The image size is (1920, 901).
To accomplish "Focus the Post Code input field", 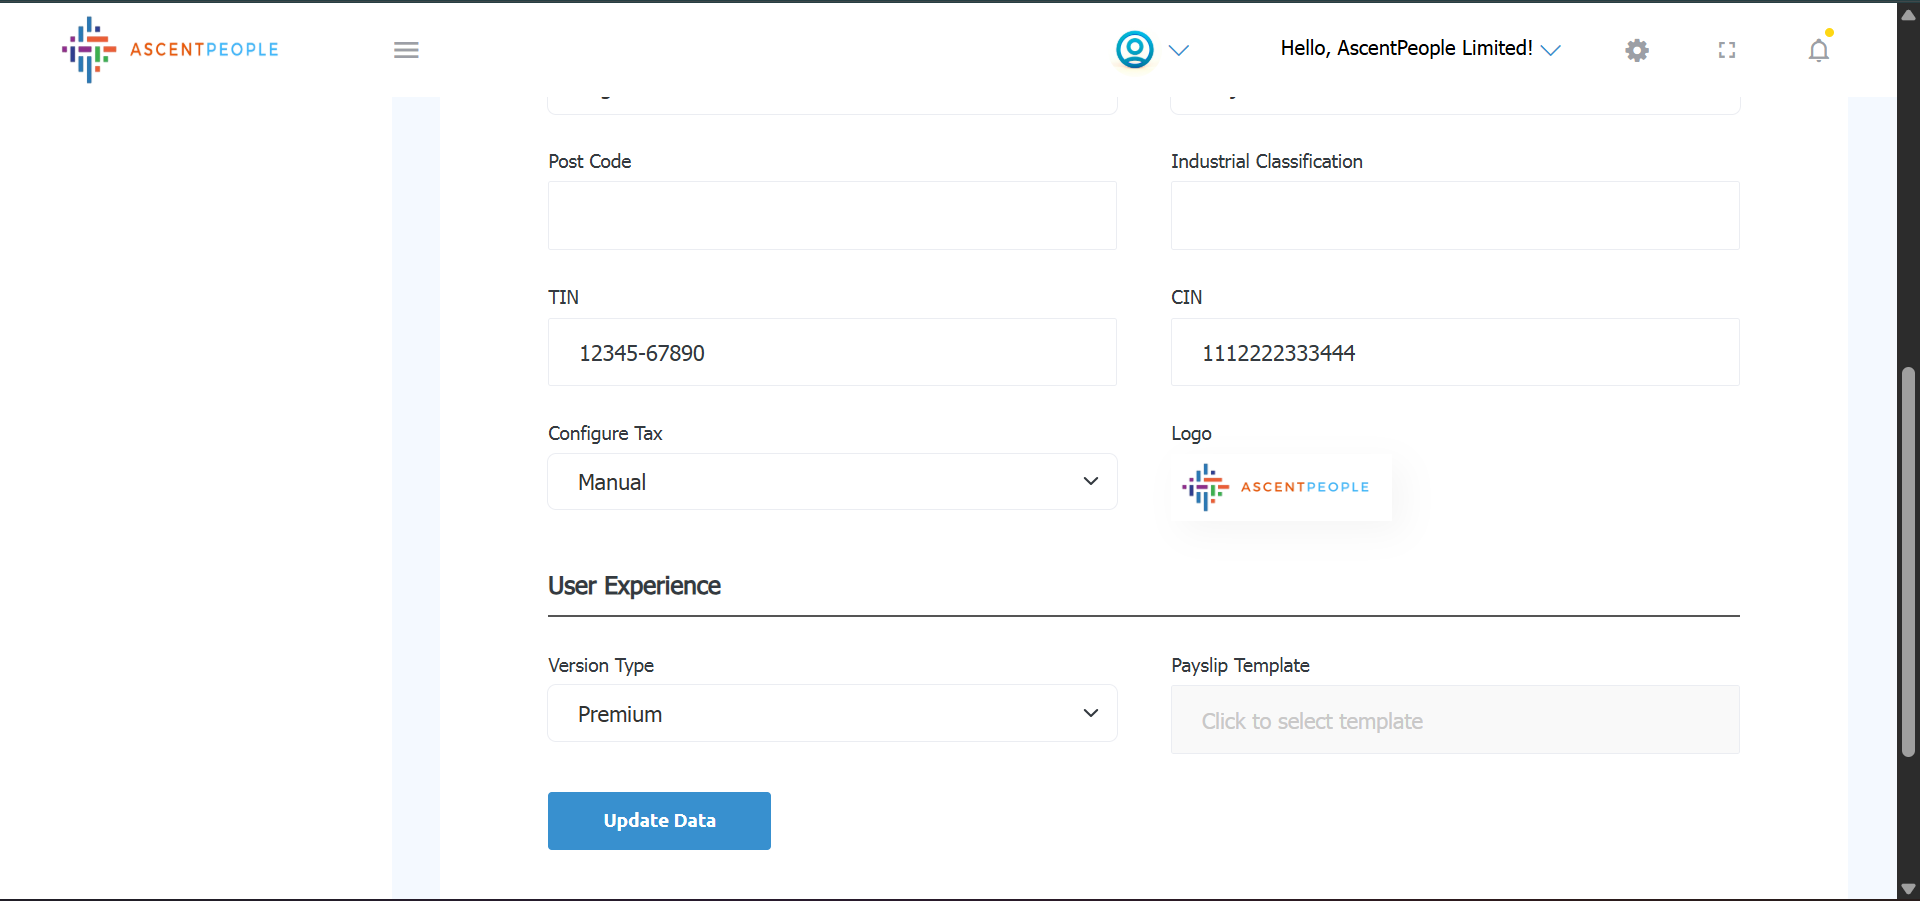I will [x=832, y=216].
